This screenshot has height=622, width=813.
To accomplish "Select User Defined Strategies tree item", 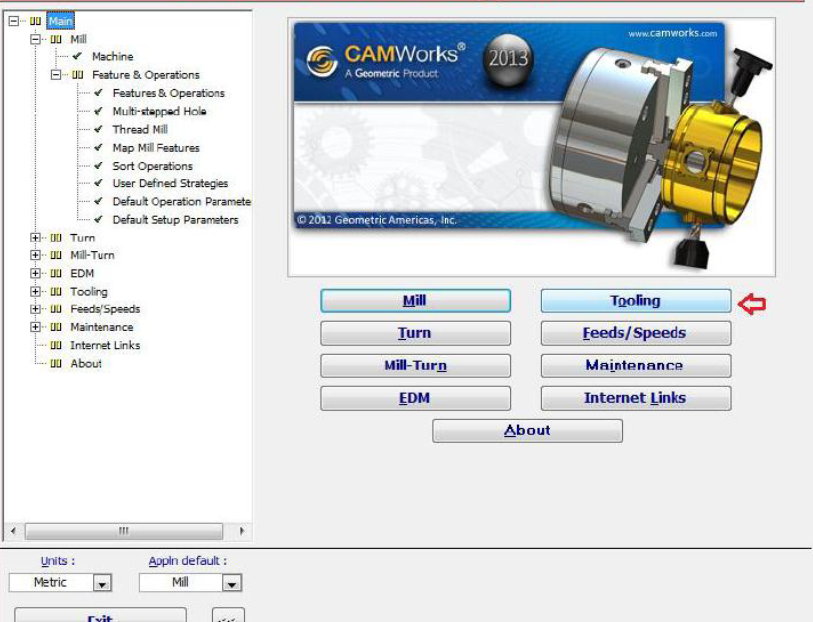I will coord(169,184).
